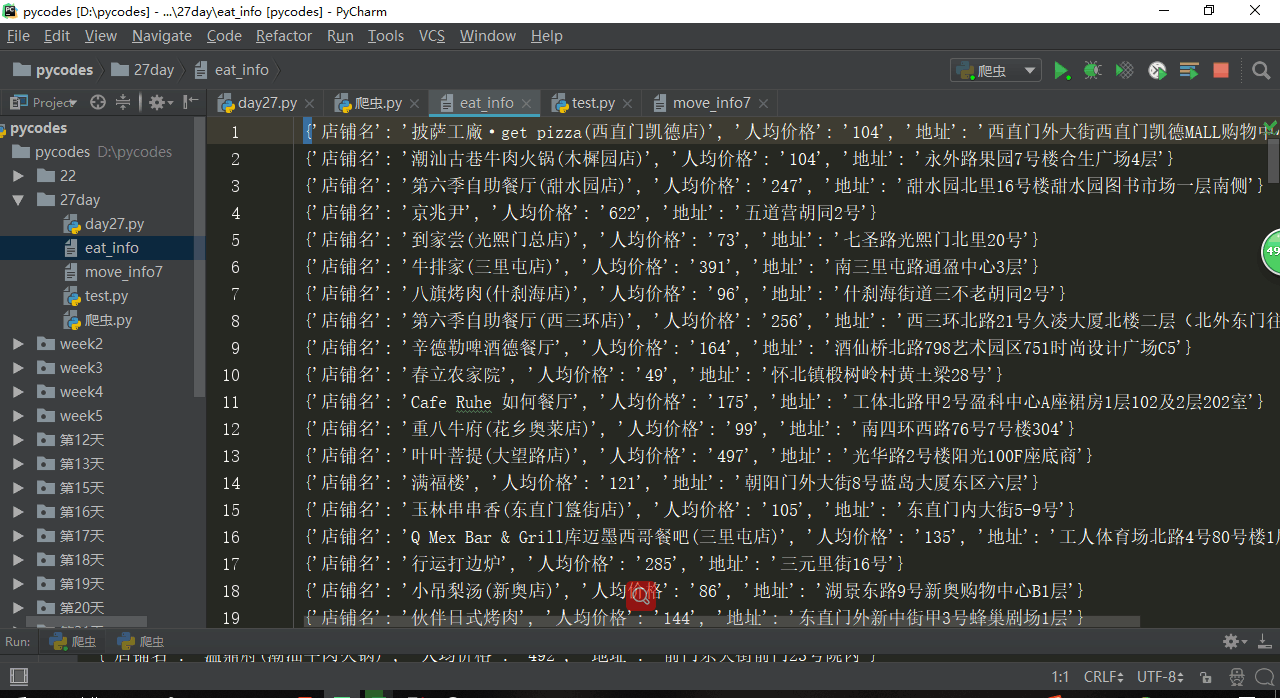
Task: Select test.py in the project tree
Action: coord(96,296)
